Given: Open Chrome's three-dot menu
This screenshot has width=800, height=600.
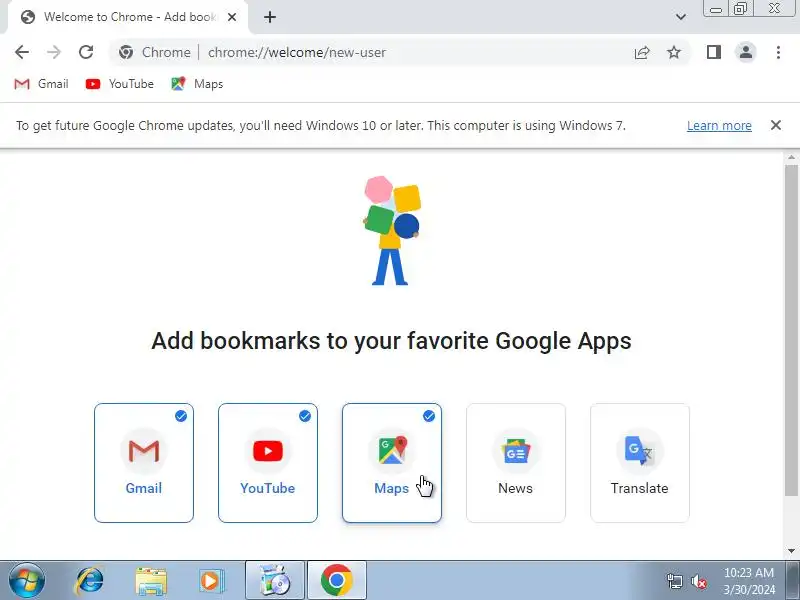Looking at the screenshot, I should tap(778, 52).
